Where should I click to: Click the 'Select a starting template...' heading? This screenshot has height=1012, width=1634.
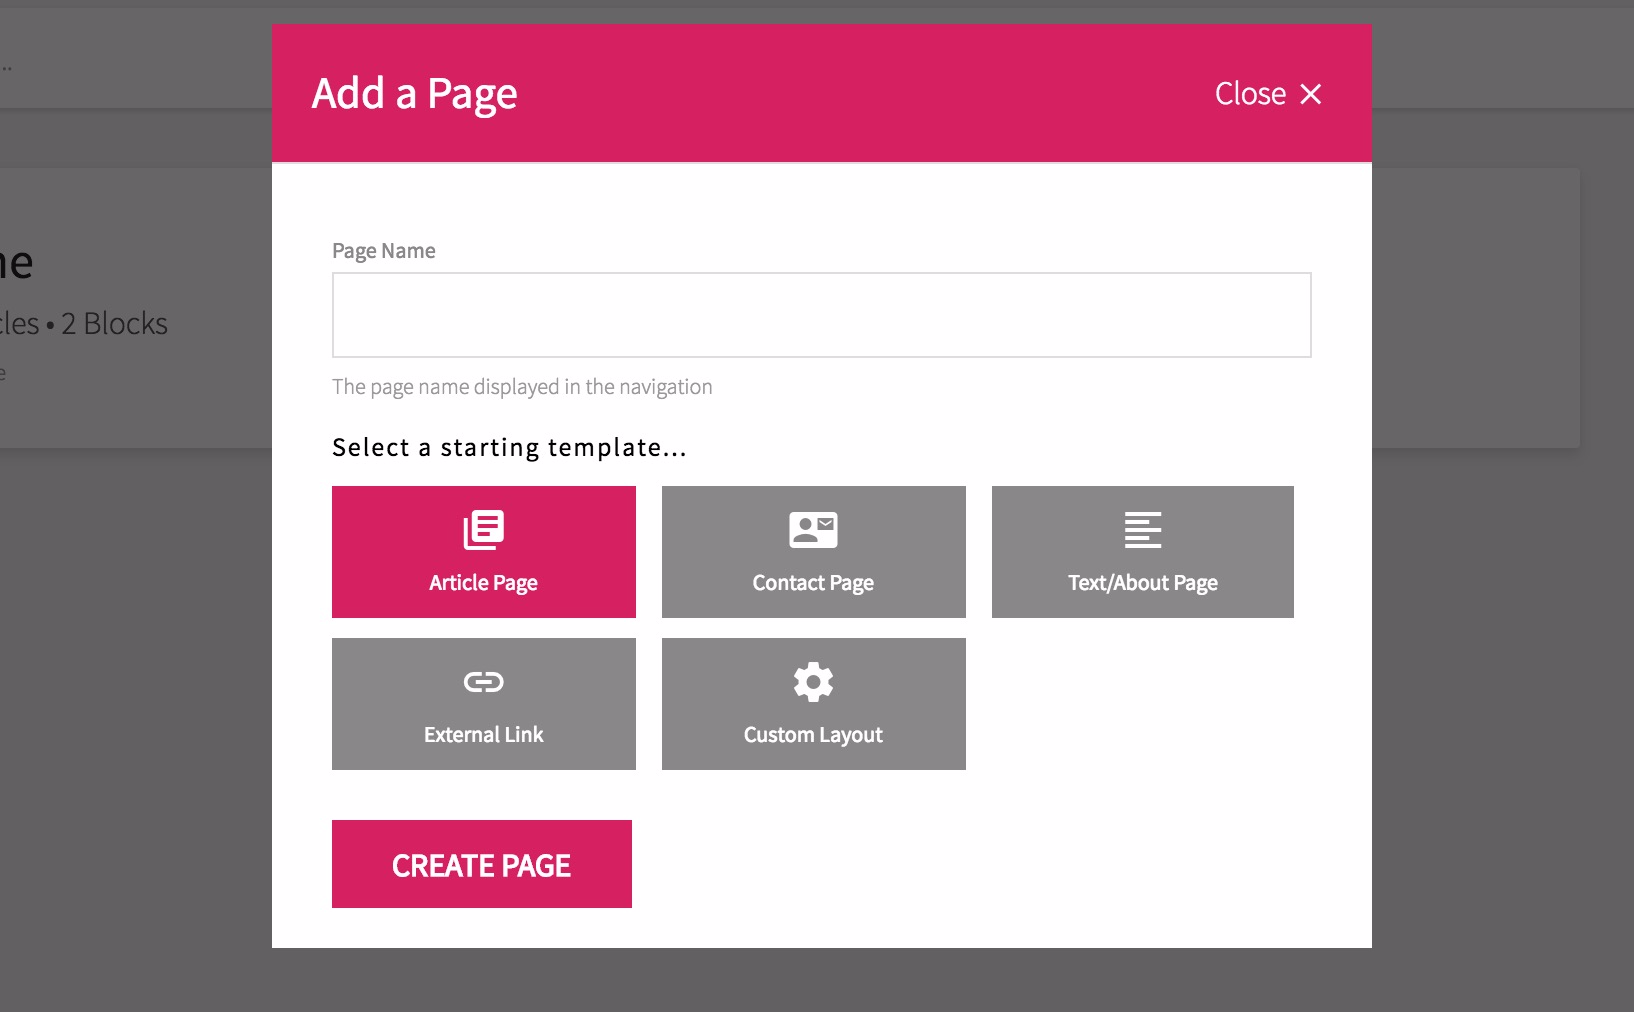pyautogui.click(x=510, y=447)
